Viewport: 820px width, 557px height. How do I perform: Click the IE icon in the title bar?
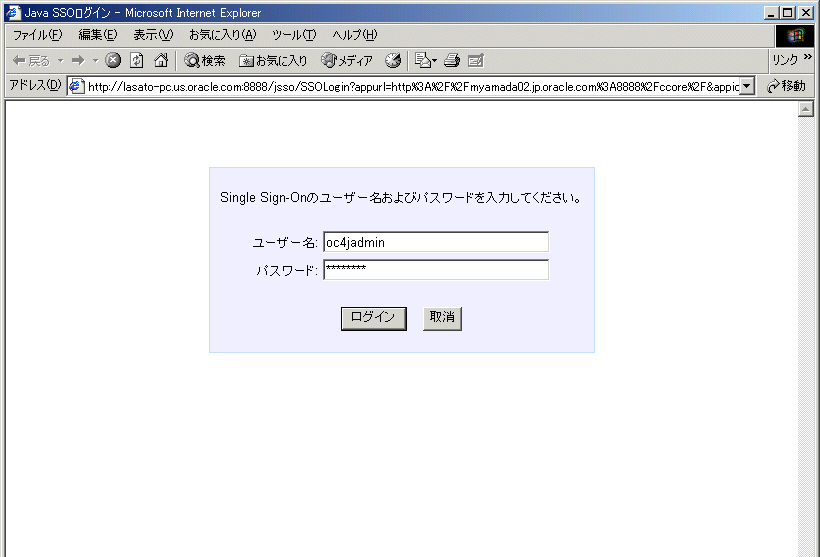tap(13, 13)
